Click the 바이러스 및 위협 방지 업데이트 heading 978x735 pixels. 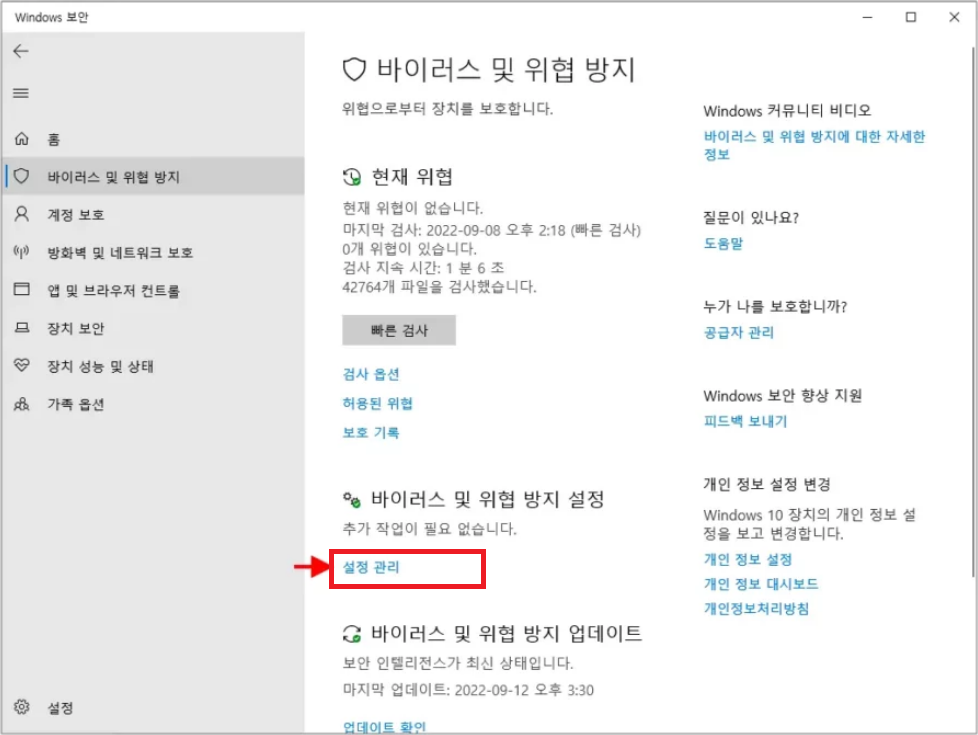point(506,633)
